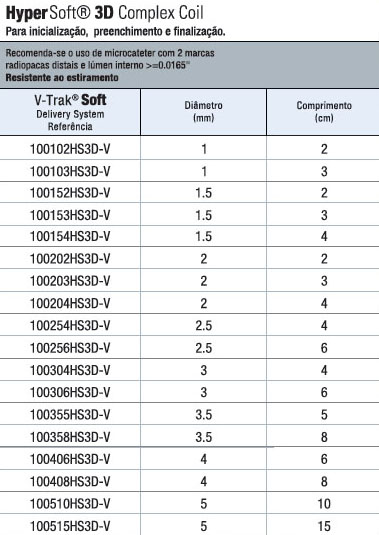Select reference 100510HS3D-V
Viewport: 379px width, 535px height.
coord(70,504)
